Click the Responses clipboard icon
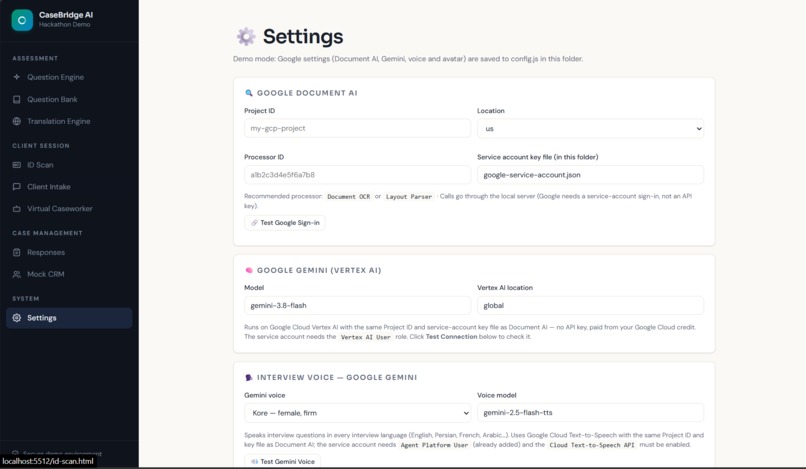 [16, 252]
